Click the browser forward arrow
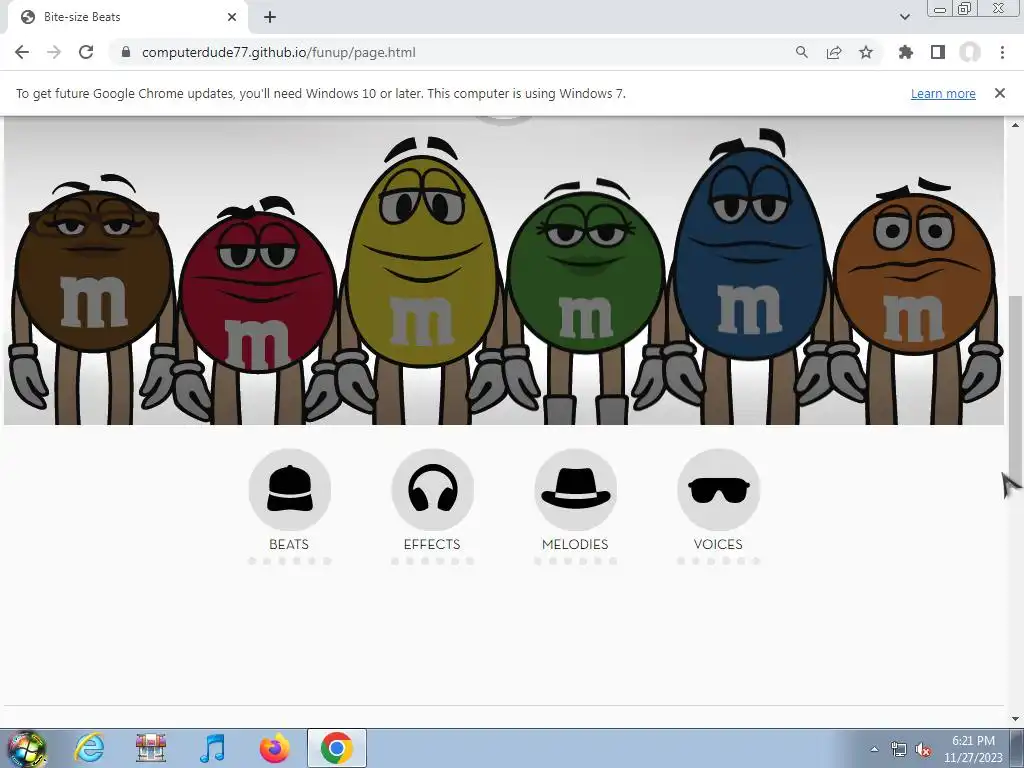The image size is (1024, 768). (x=54, y=52)
